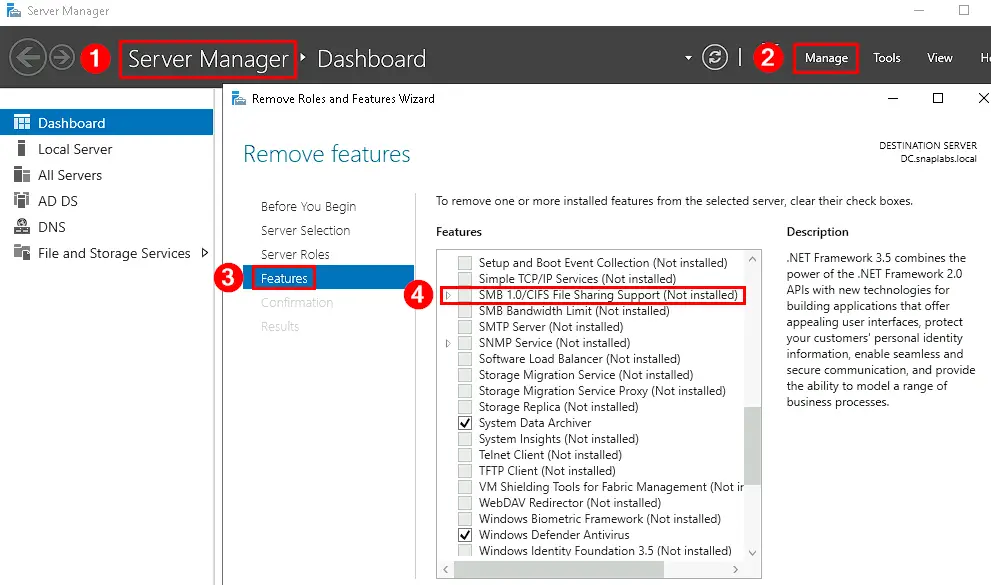
Task: Select the SMB Bandwidth Limit feature text
Action: pyautogui.click(x=574, y=311)
